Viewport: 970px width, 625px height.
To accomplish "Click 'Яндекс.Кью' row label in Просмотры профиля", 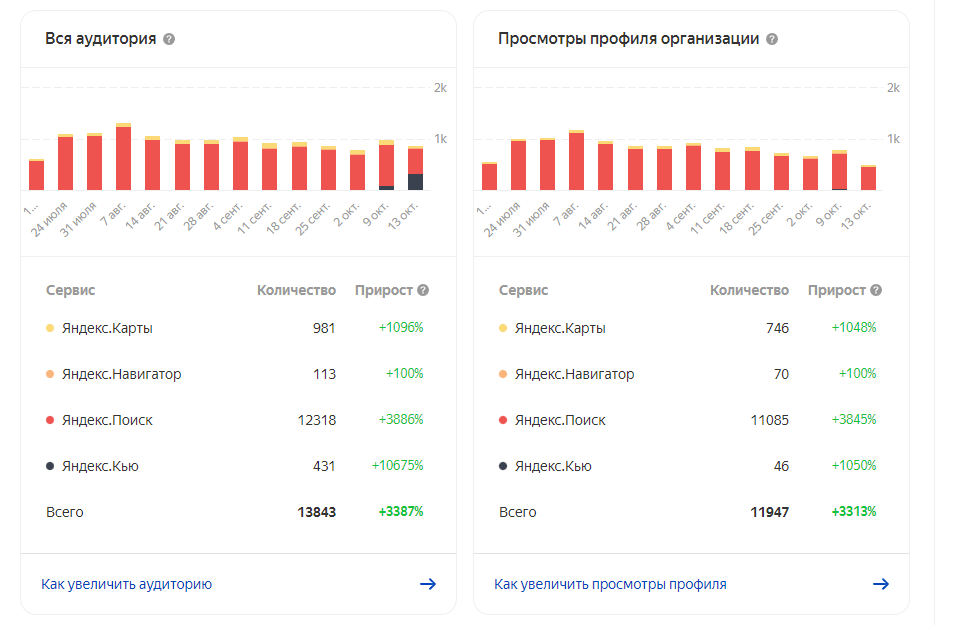I will [x=553, y=466].
